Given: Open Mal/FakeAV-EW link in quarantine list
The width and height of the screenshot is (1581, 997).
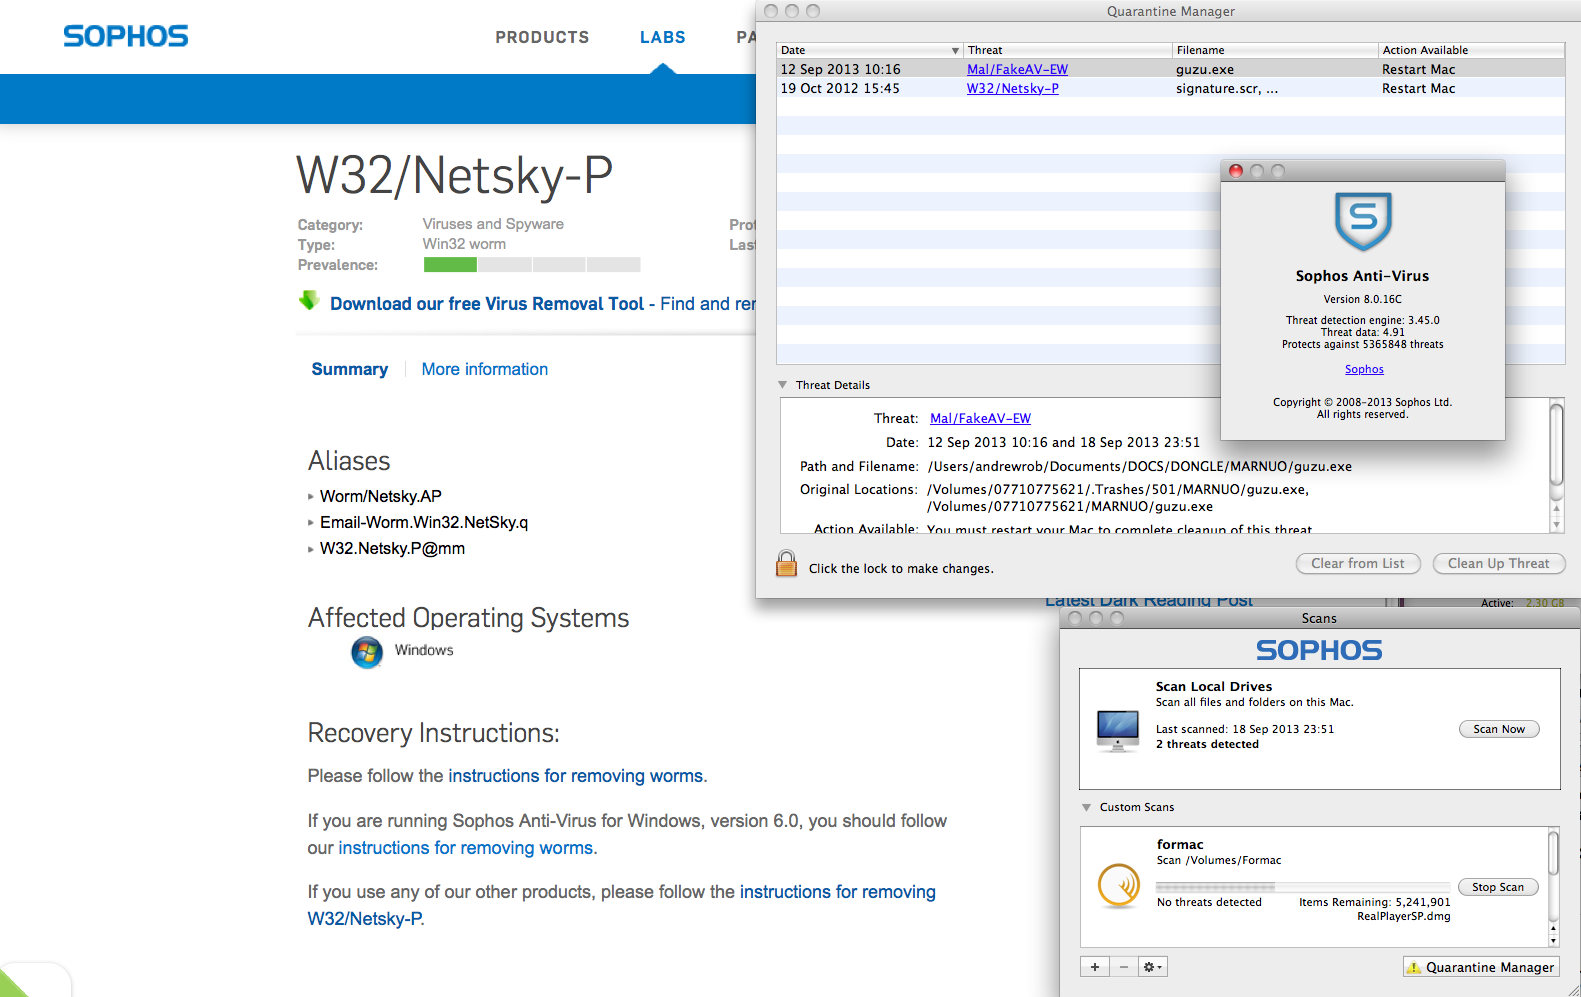Looking at the screenshot, I should coord(1017,69).
